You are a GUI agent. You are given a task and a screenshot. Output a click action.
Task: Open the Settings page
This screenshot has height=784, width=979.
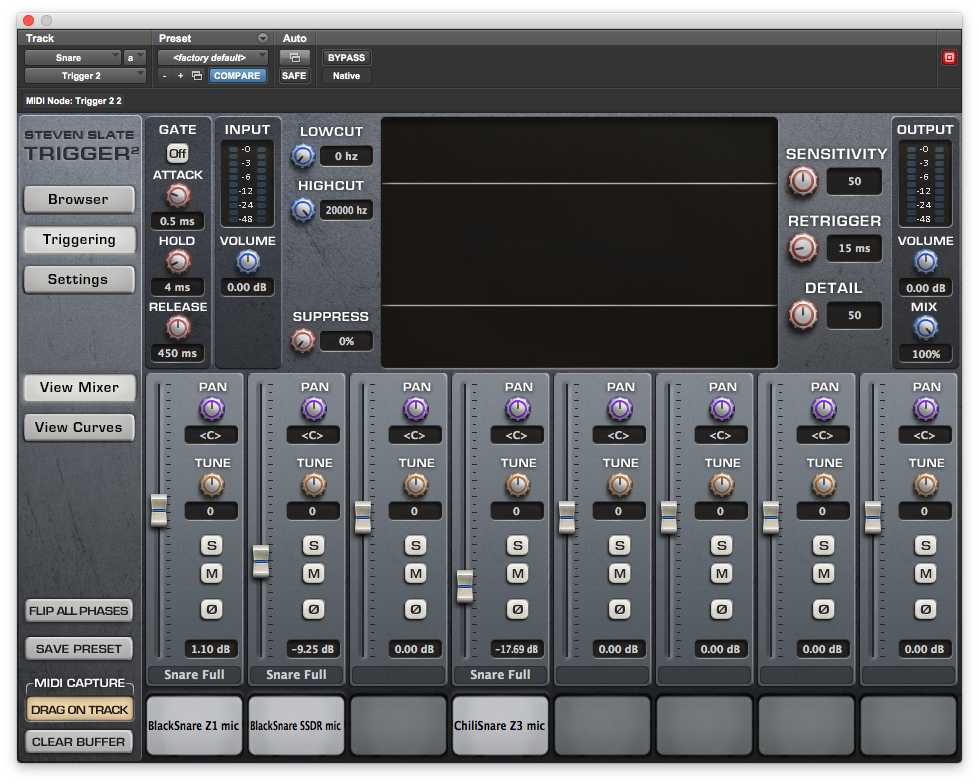[x=79, y=280]
